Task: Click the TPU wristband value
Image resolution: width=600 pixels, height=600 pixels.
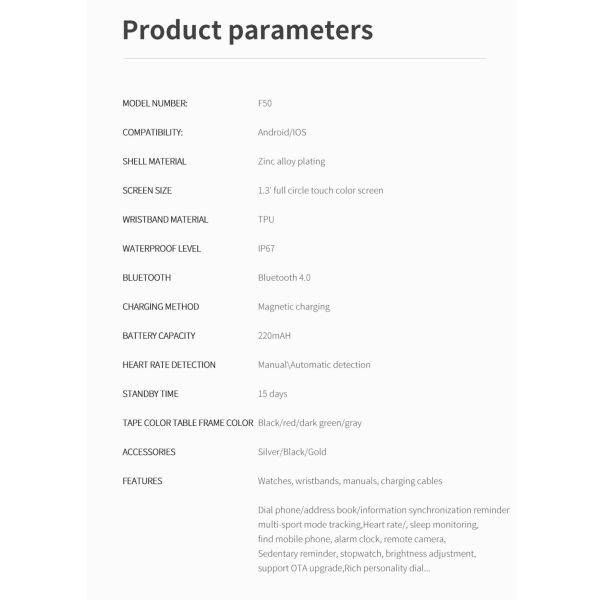Action: [266, 219]
